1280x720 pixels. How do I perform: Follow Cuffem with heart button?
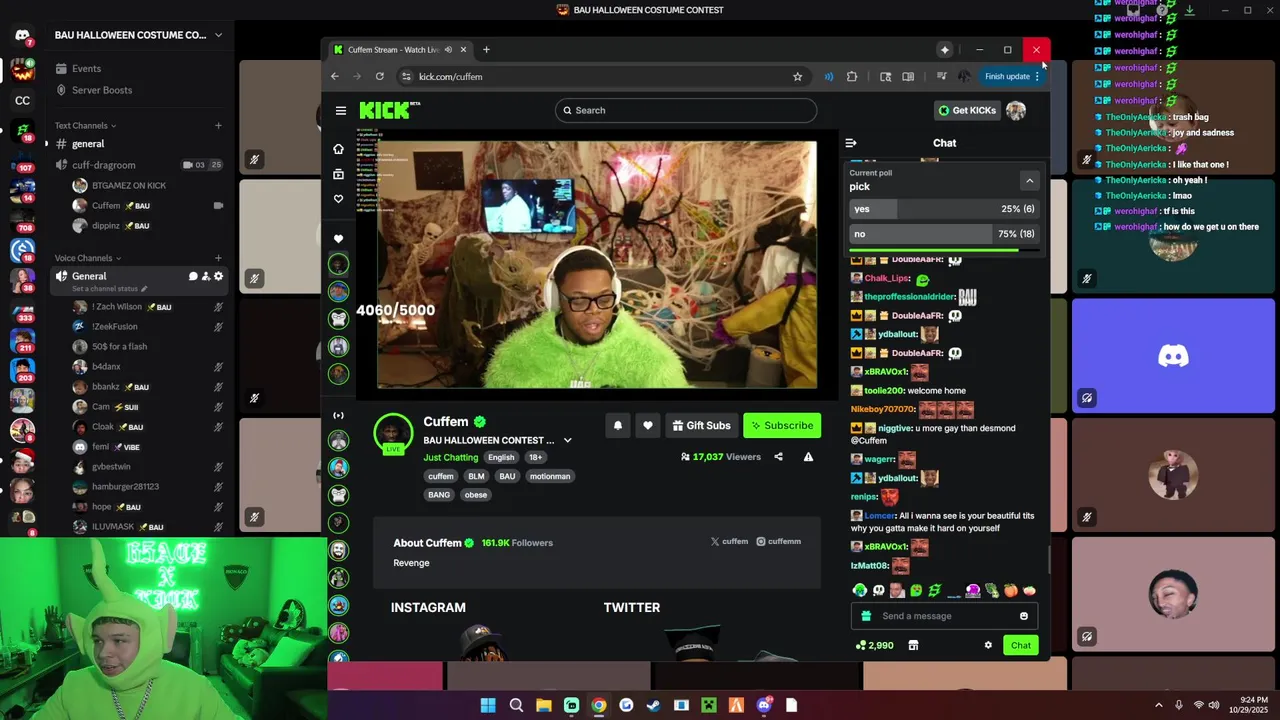click(648, 425)
